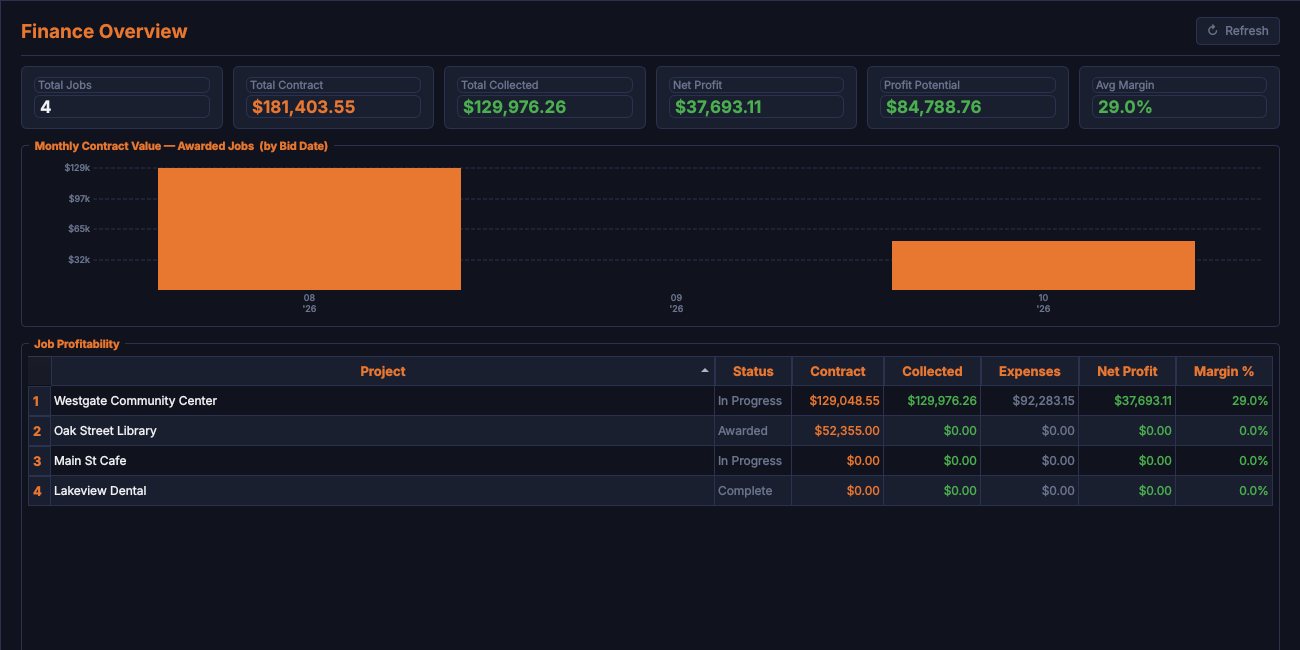Click row number 1 in Job Profitability
Viewport: 1300px width, 650px height.
click(x=38, y=401)
